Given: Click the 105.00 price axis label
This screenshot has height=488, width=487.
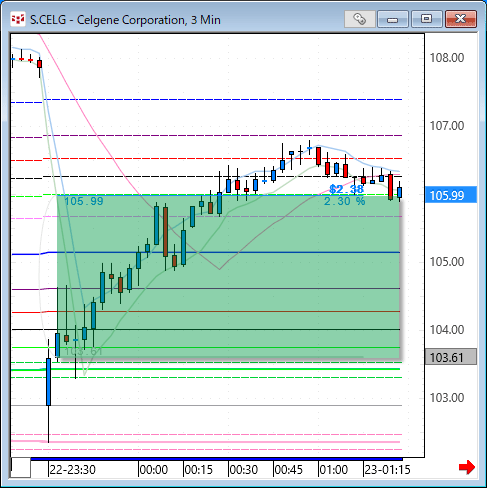Looking at the screenshot, I should coord(447,262).
